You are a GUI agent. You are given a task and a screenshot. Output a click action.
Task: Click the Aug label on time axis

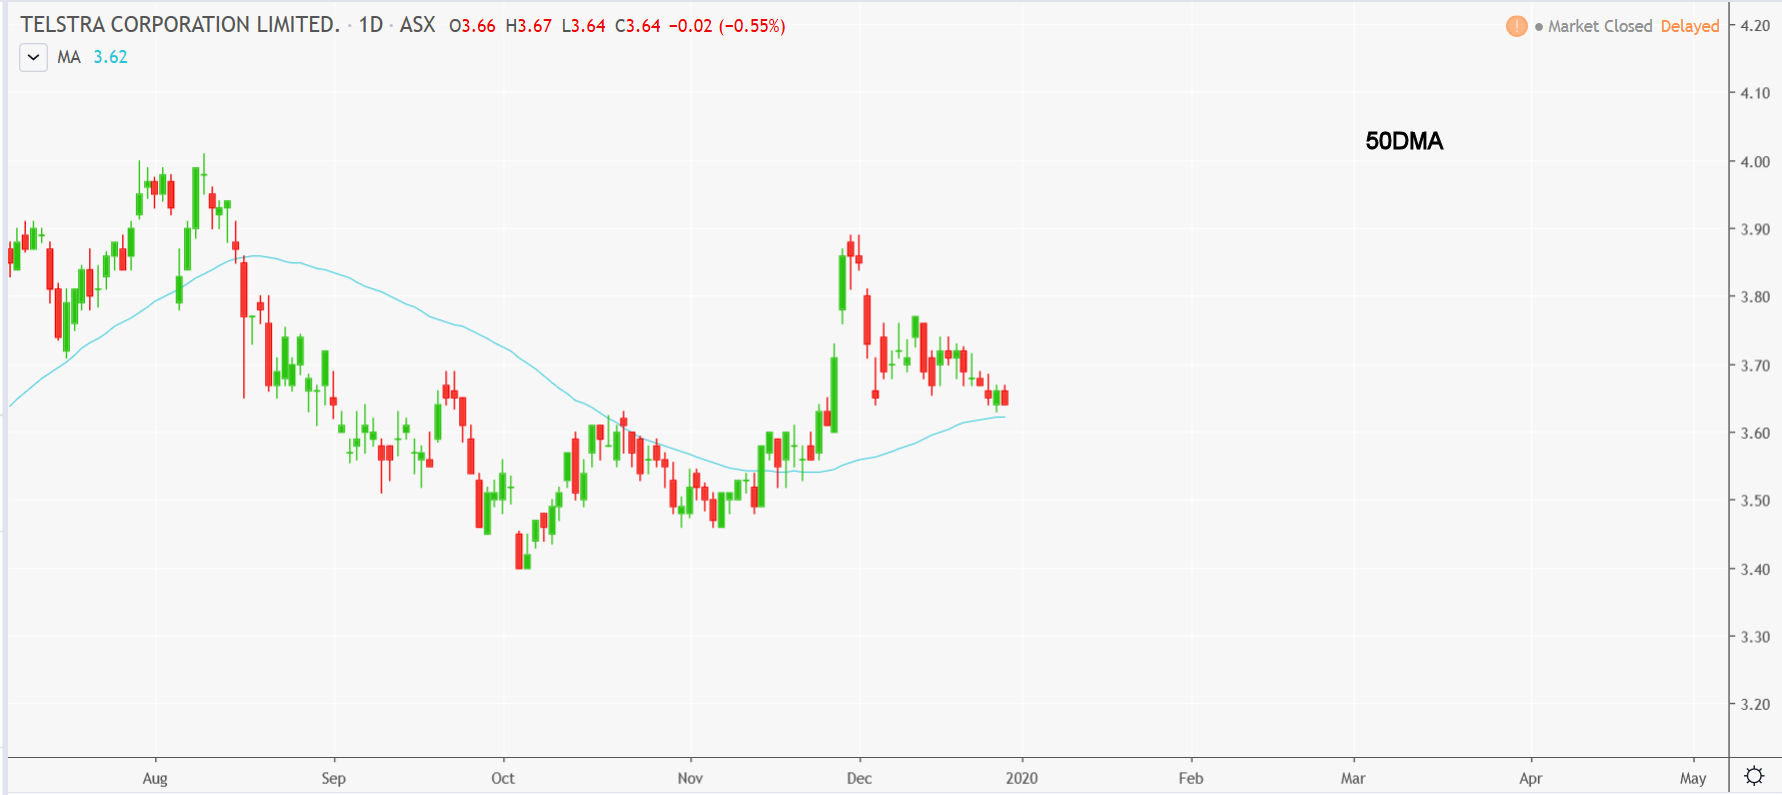(155, 778)
